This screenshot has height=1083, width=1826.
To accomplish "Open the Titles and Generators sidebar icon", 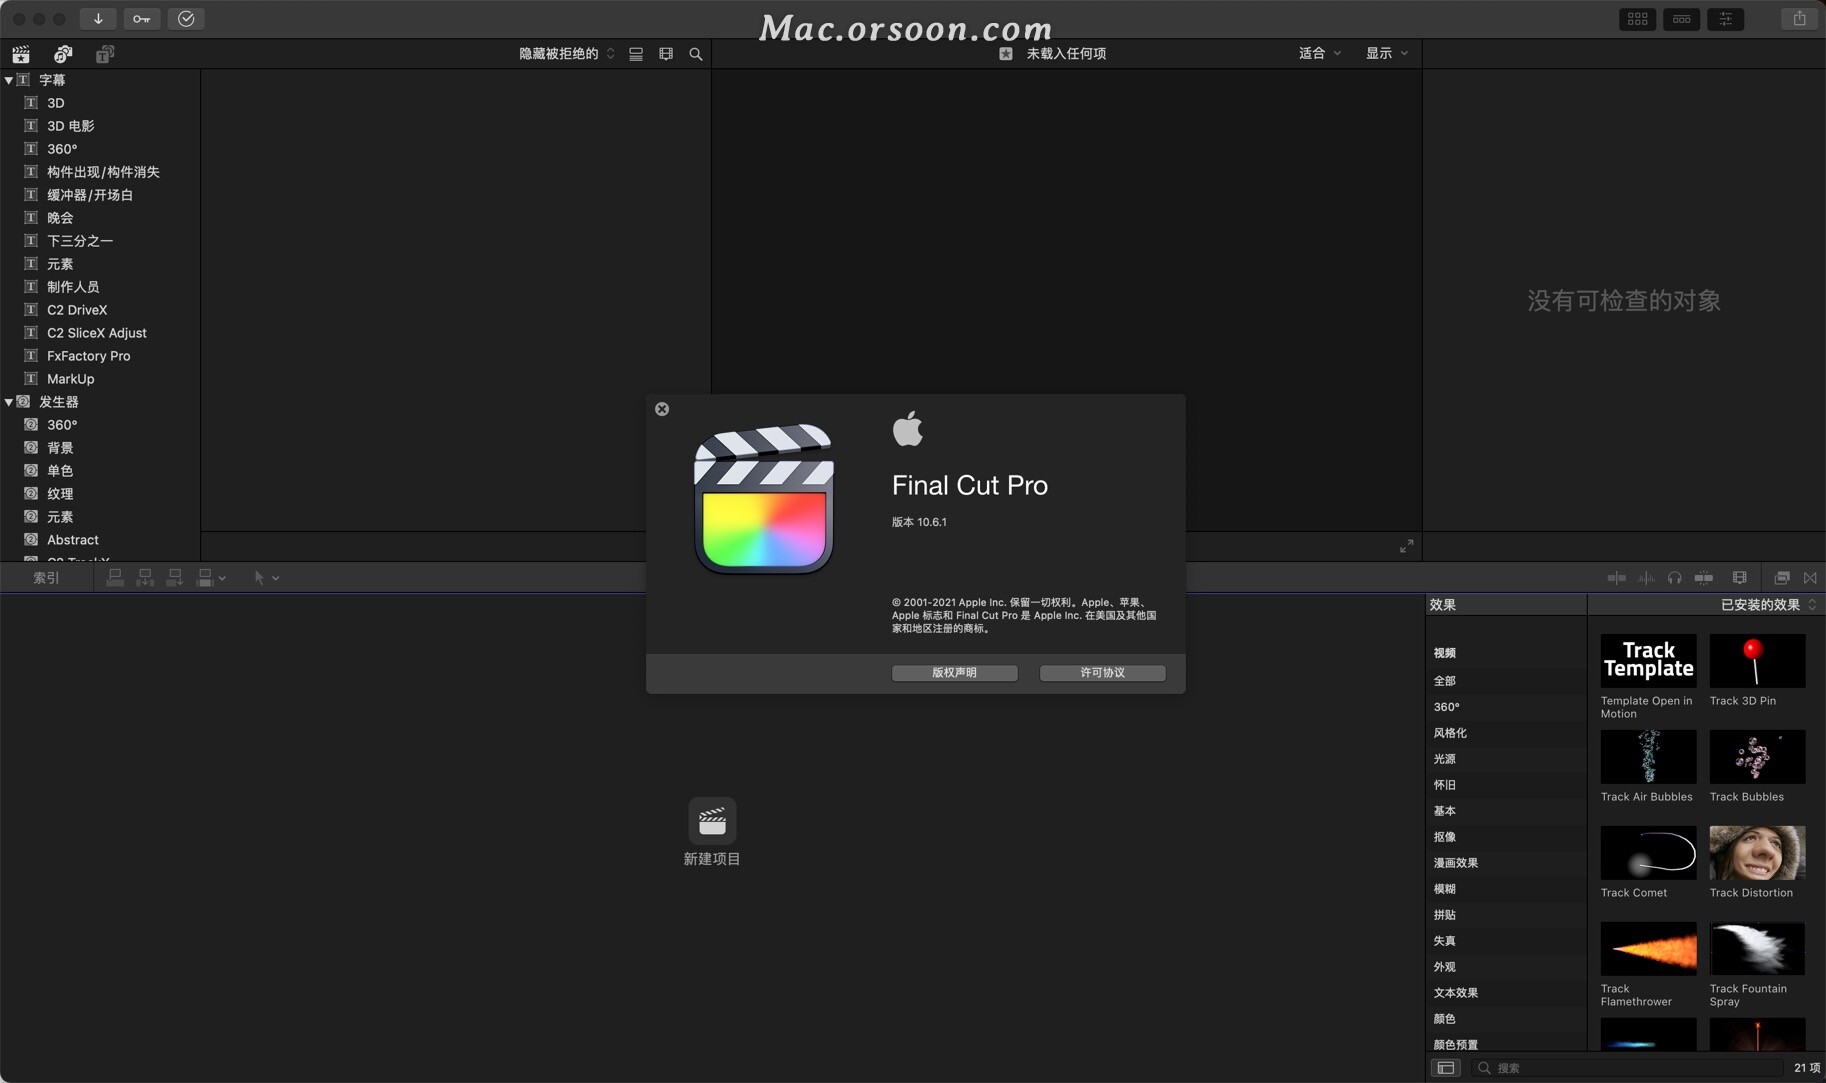I will point(104,54).
